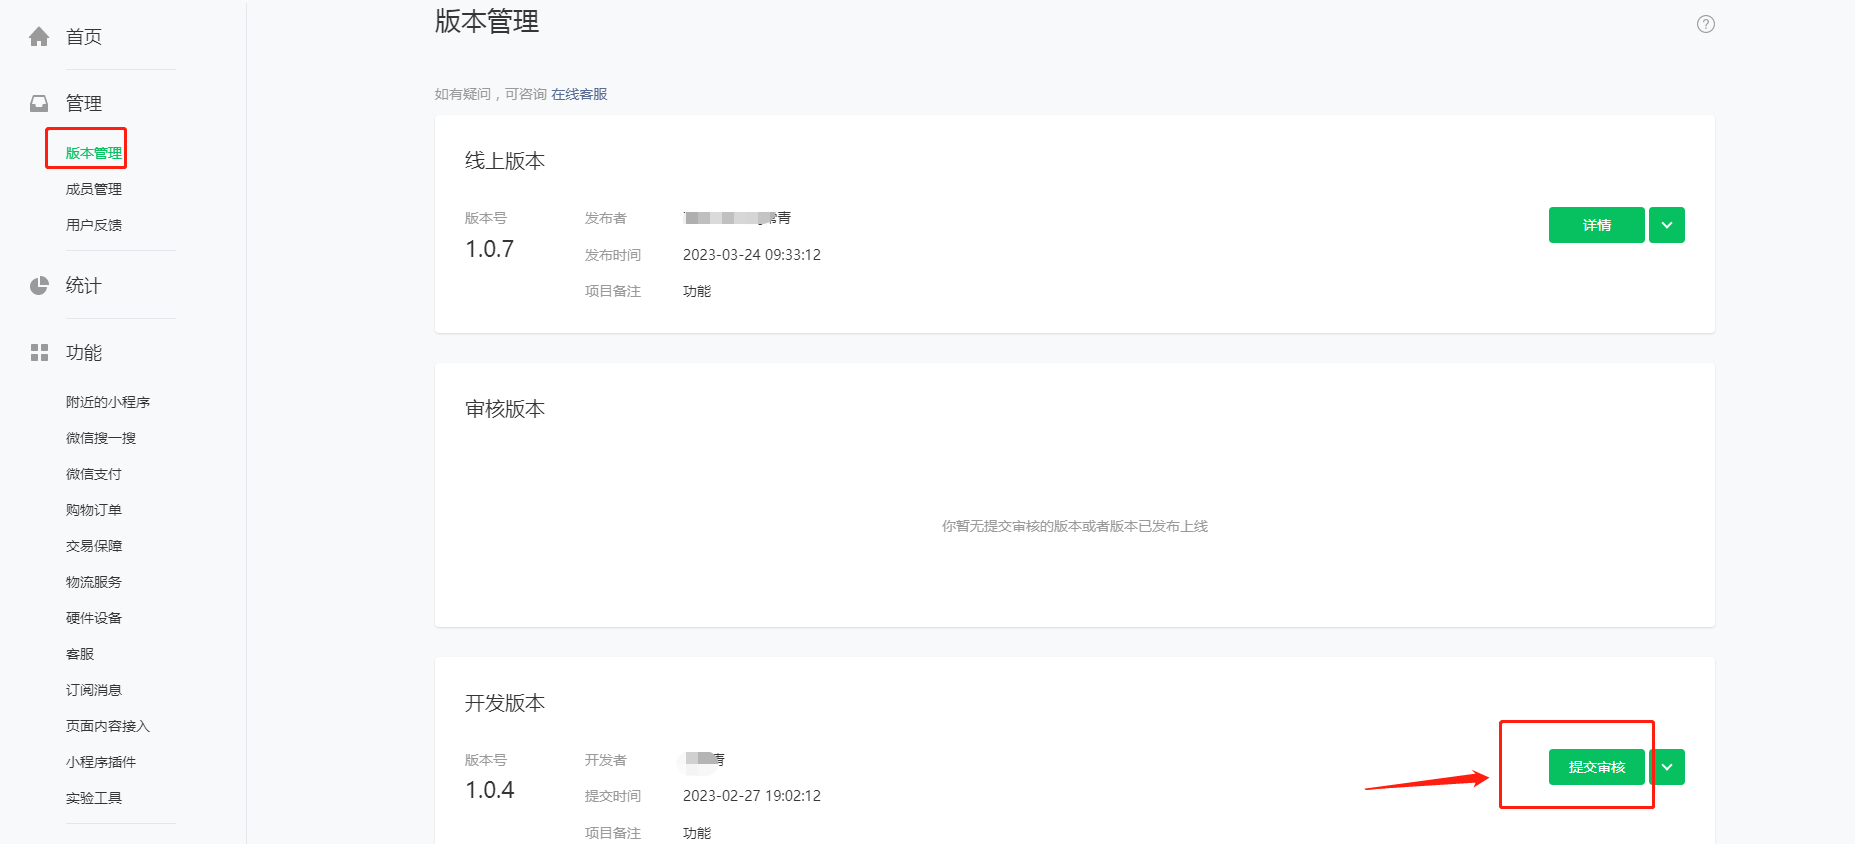This screenshot has height=844, width=1855.
Task: Click submit time 2023-02-27 19:02:12
Action: [x=752, y=796]
